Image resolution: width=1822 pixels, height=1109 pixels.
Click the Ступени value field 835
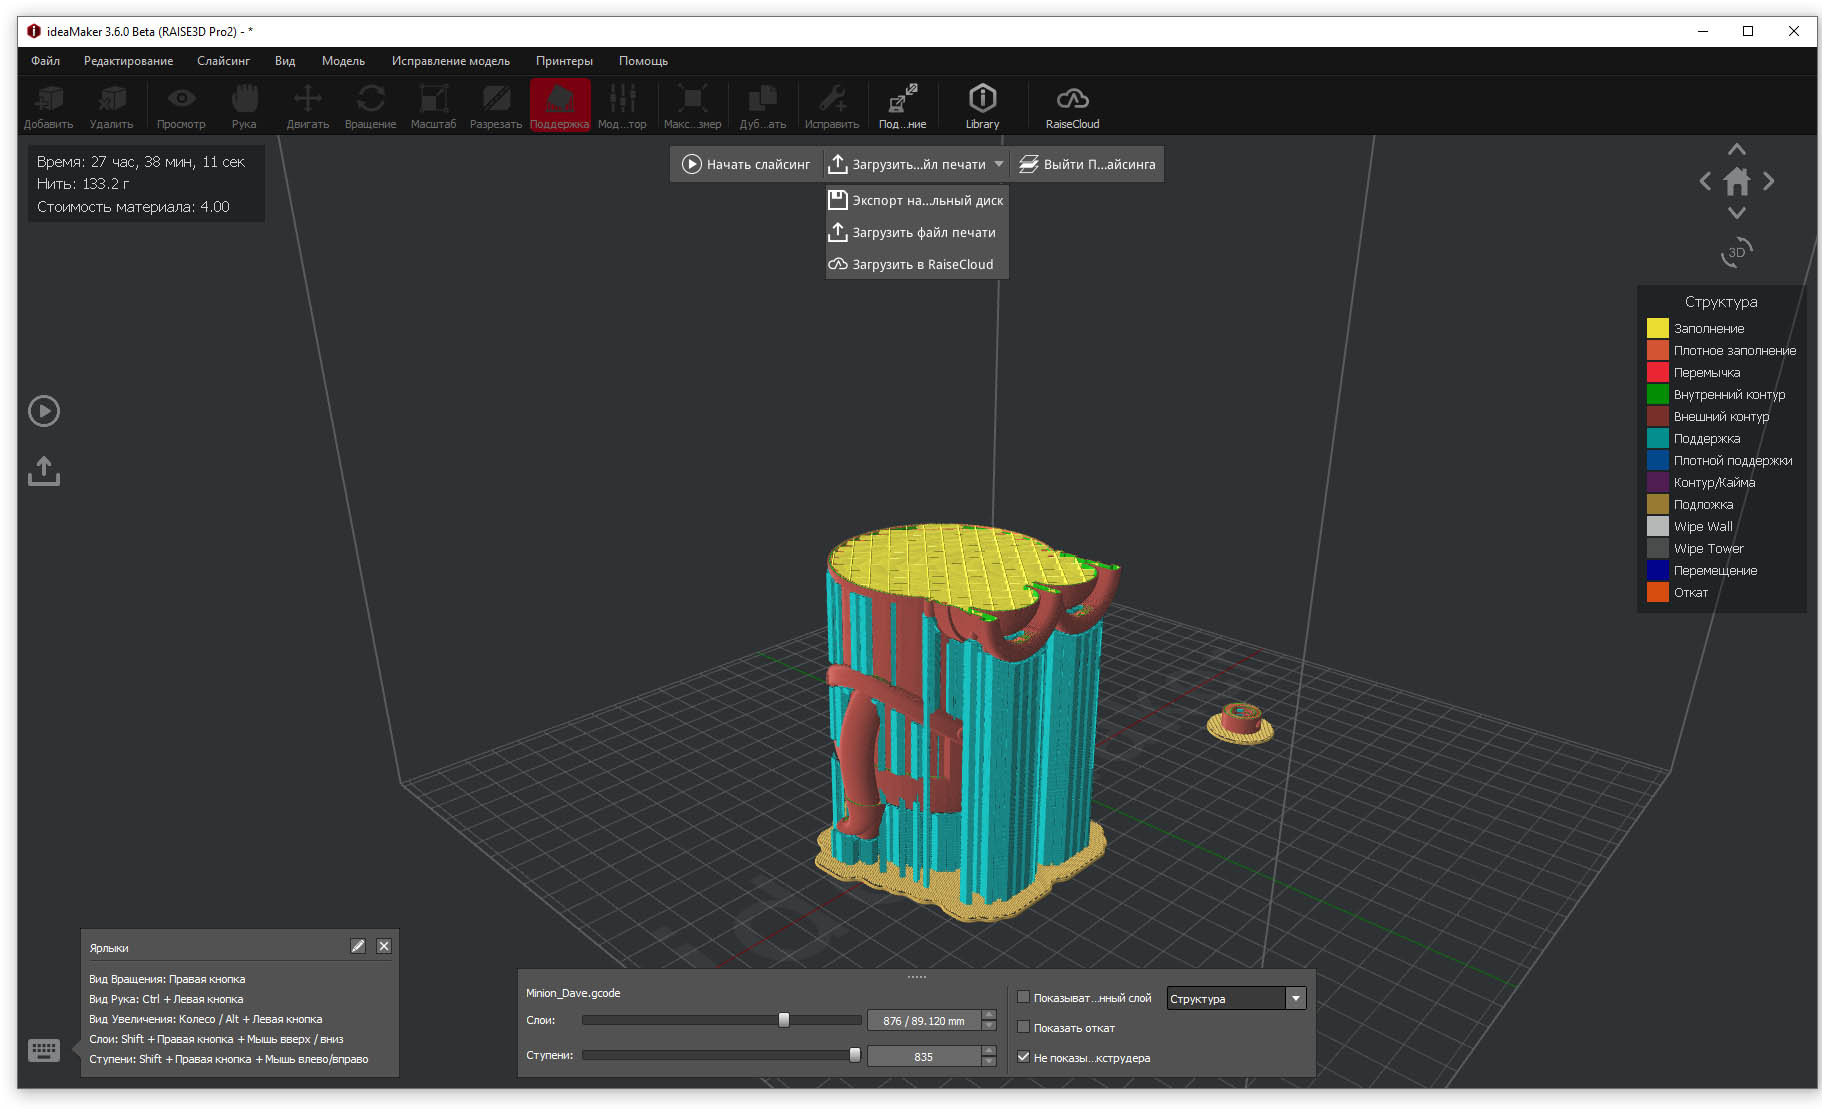coord(924,1056)
